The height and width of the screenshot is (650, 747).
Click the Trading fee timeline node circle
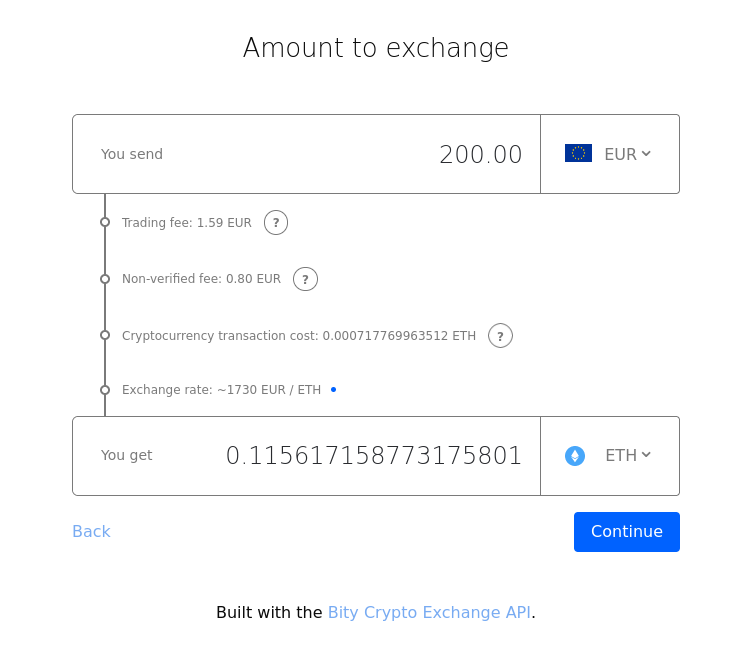tap(105, 222)
